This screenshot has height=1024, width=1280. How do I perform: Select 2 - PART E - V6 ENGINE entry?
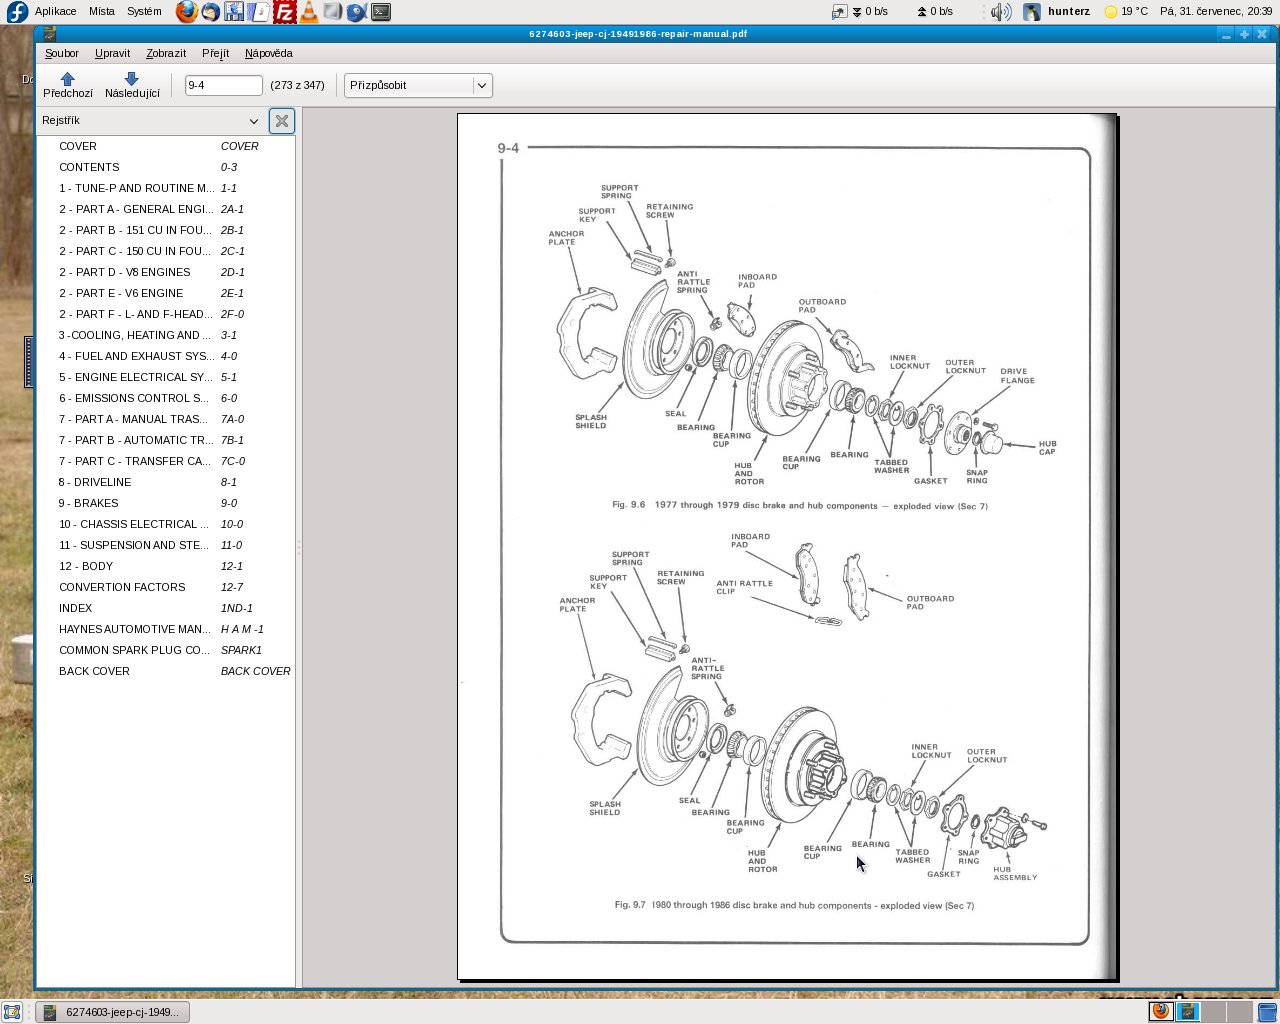click(166, 293)
